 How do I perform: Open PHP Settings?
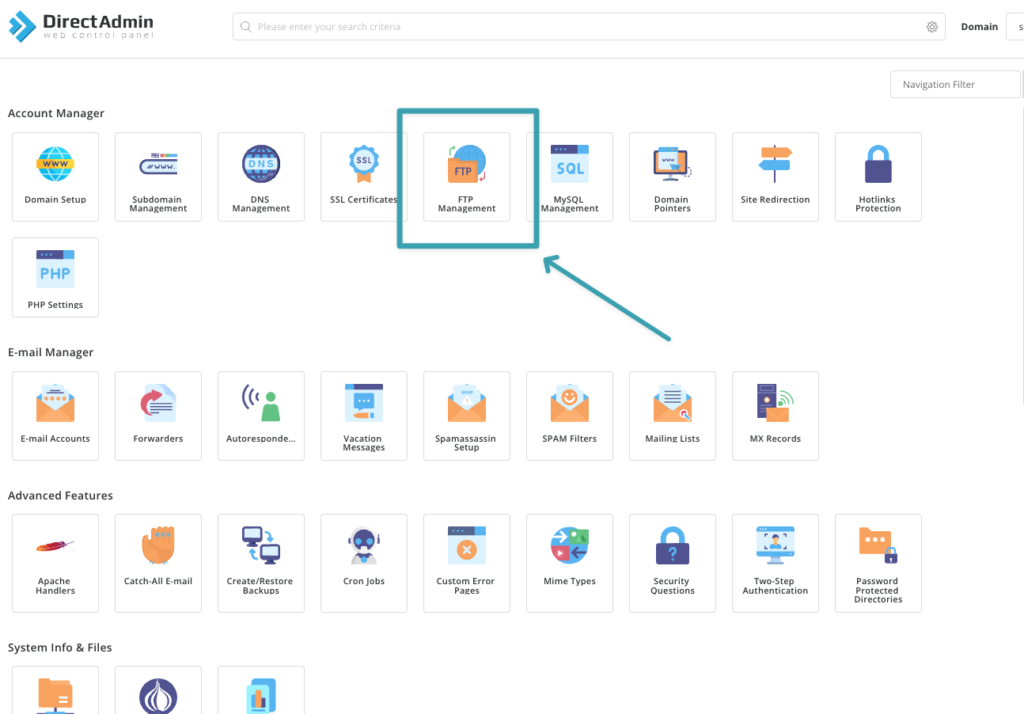(x=56, y=278)
